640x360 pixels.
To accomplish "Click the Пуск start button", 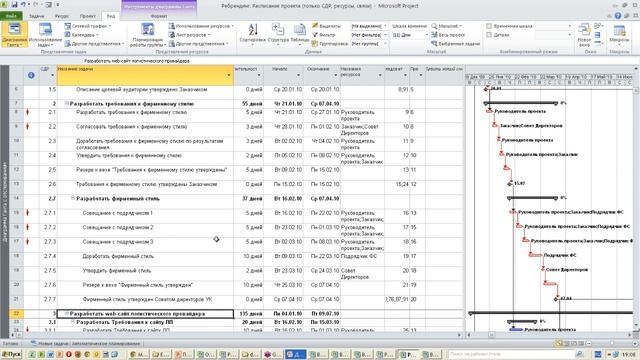I will [11, 354].
